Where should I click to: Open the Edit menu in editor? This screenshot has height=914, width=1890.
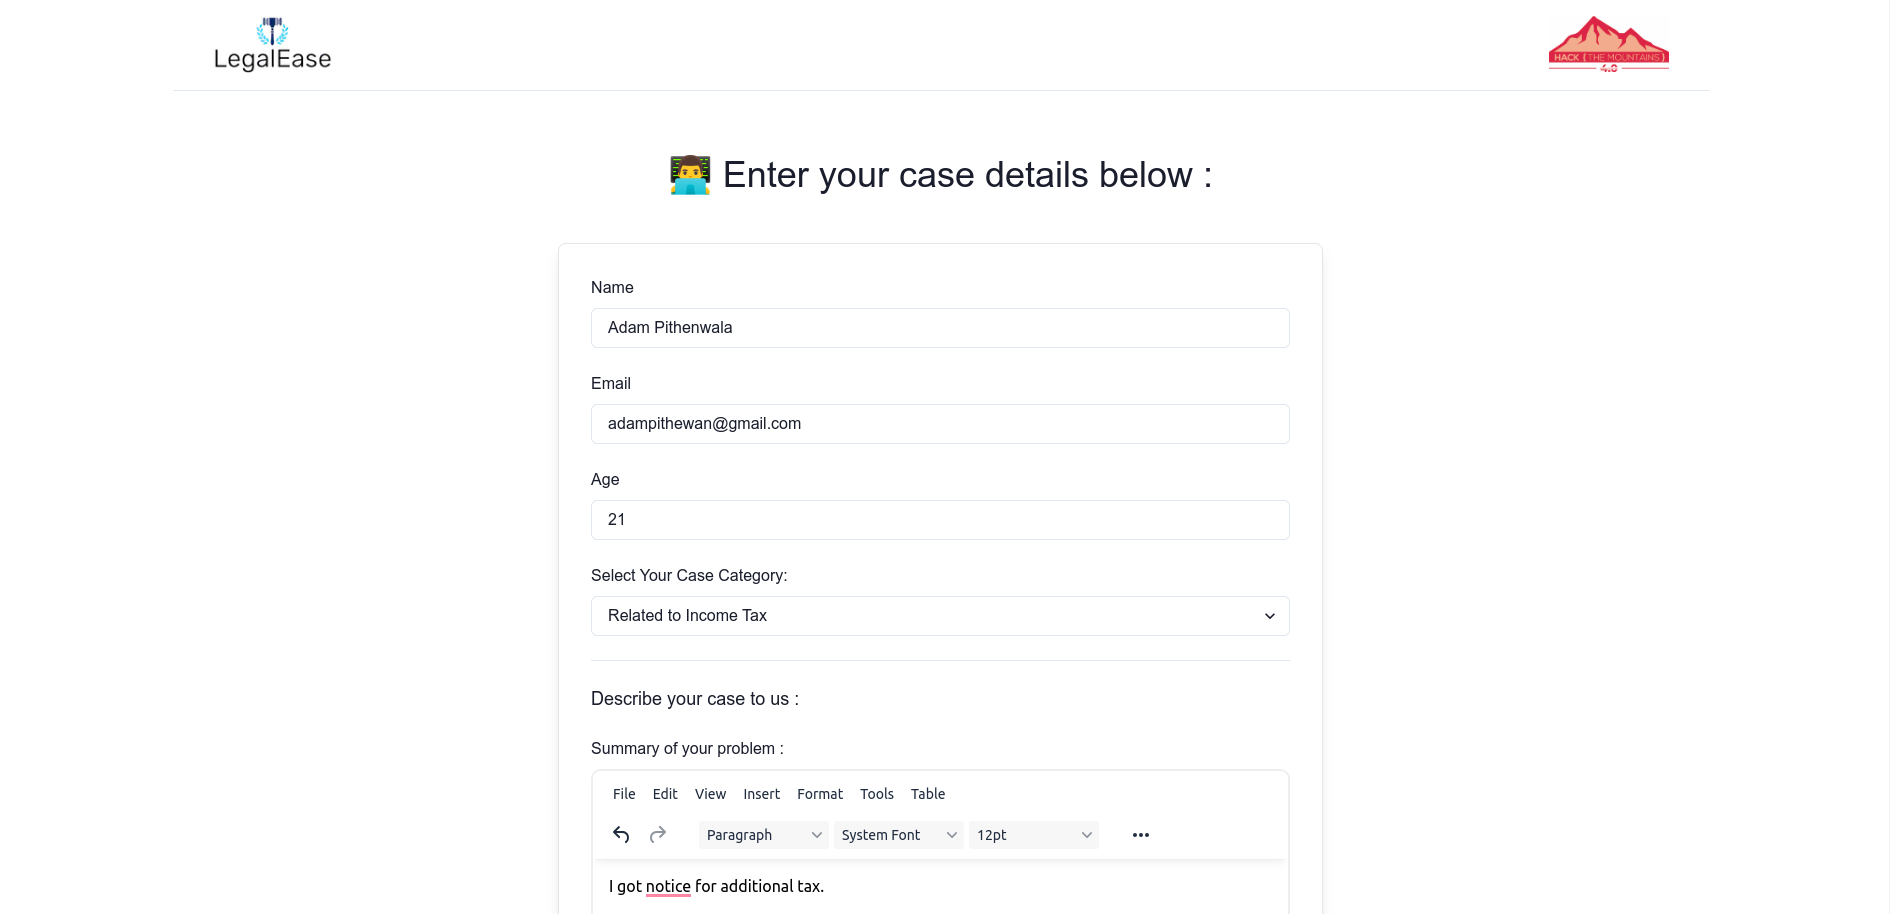click(665, 794)
